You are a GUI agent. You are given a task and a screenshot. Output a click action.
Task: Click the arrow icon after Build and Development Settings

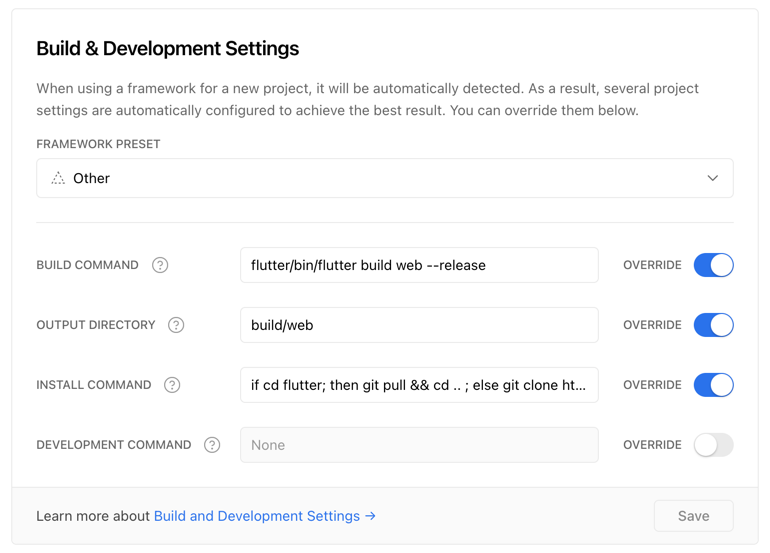[x=371, y=516]
